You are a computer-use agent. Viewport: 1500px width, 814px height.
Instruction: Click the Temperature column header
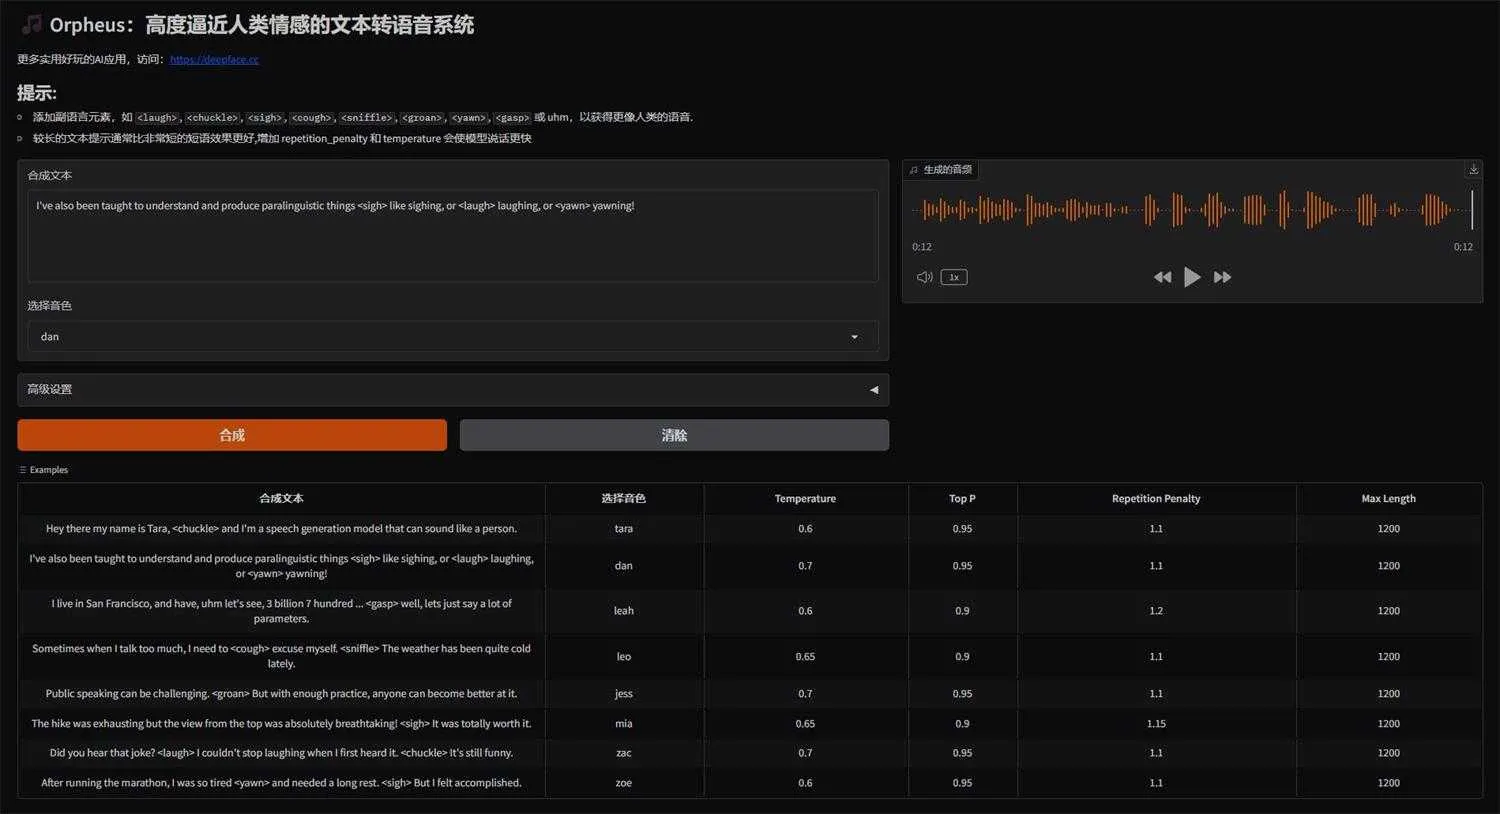click(x=805, y=499)
